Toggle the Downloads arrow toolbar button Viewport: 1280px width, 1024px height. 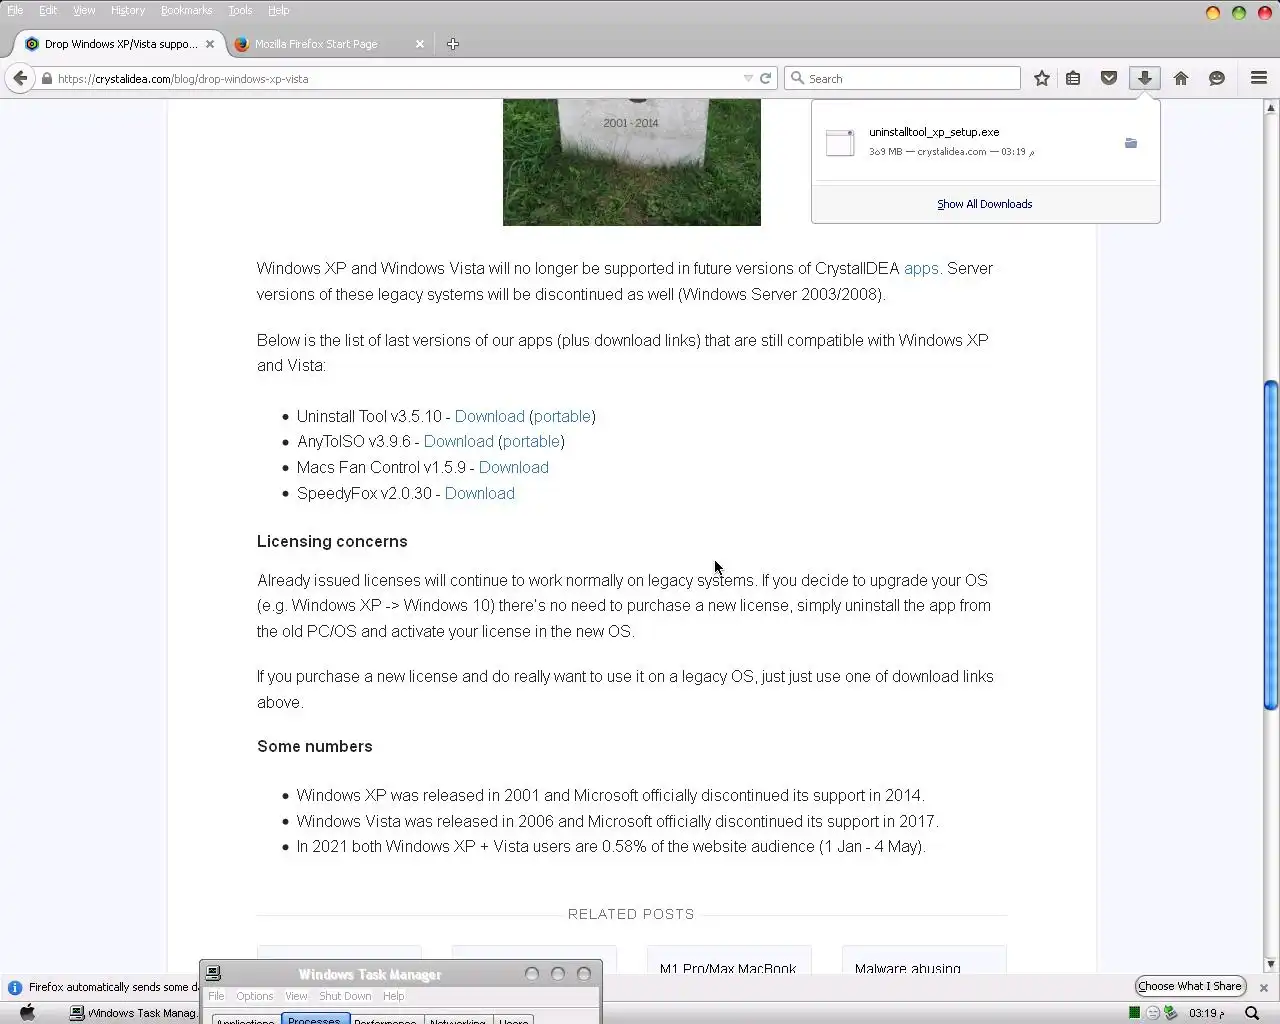(x=1145, y=78)
